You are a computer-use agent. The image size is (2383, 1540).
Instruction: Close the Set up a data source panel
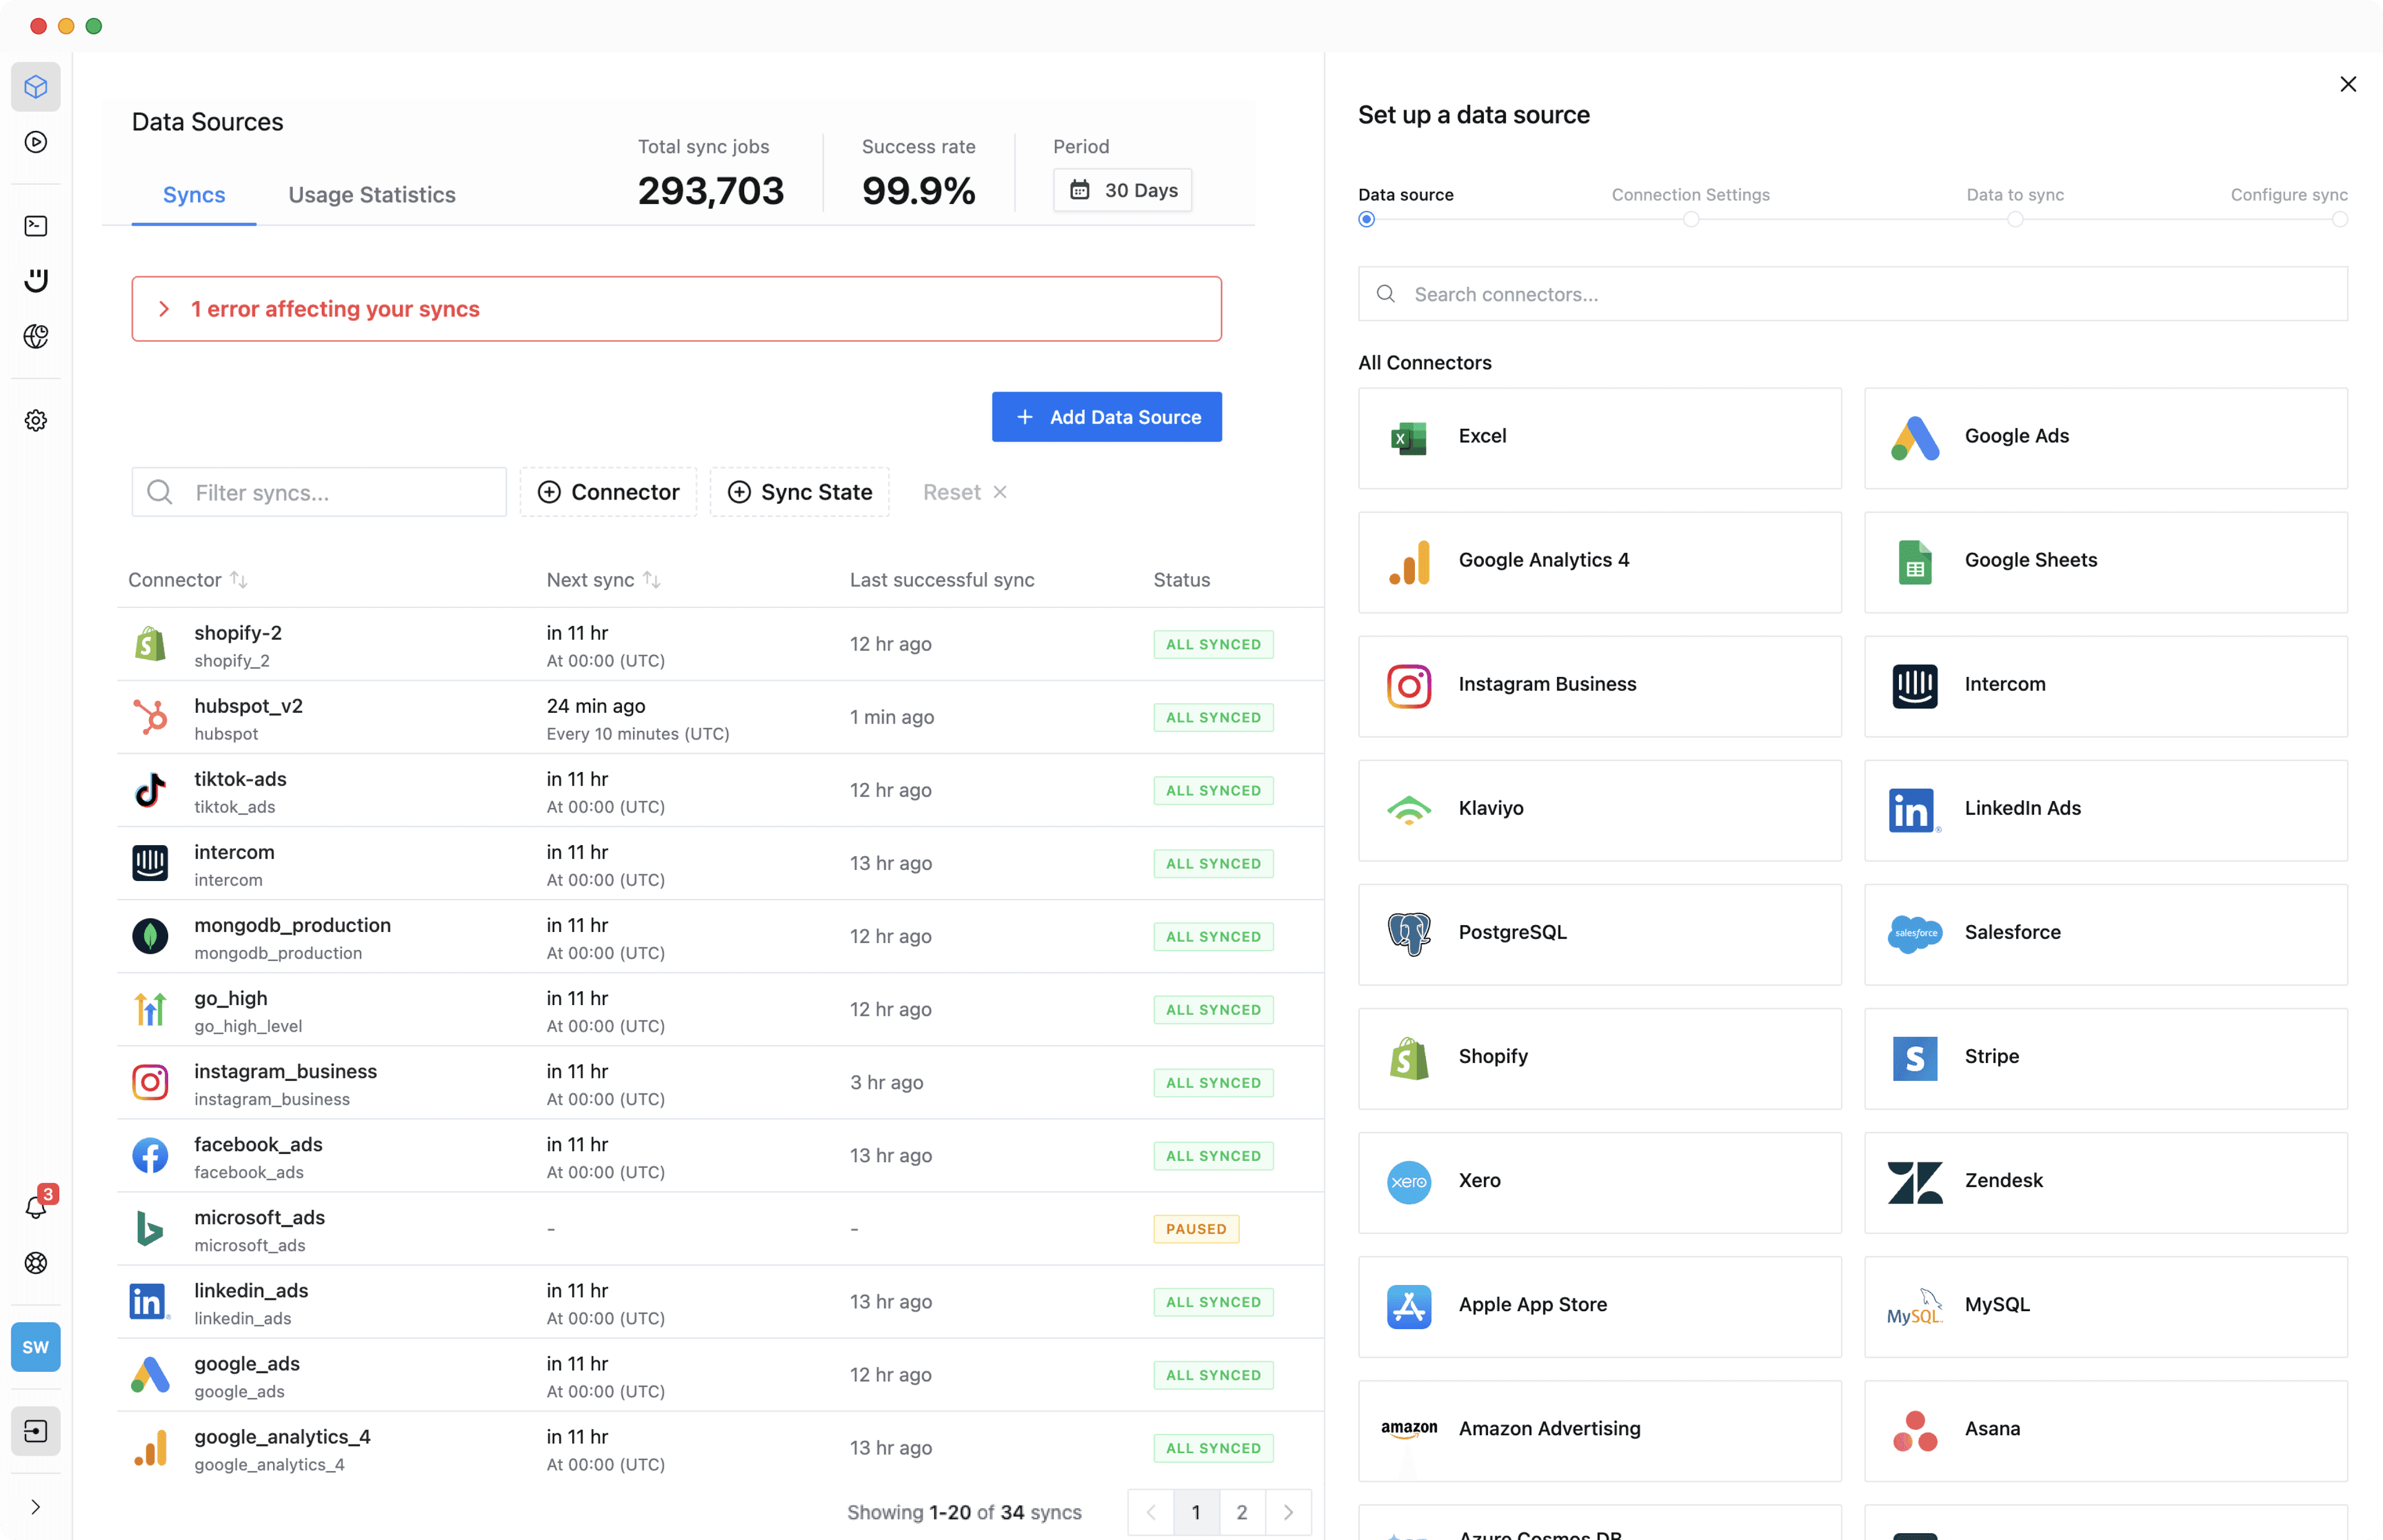click(2348, 84)
